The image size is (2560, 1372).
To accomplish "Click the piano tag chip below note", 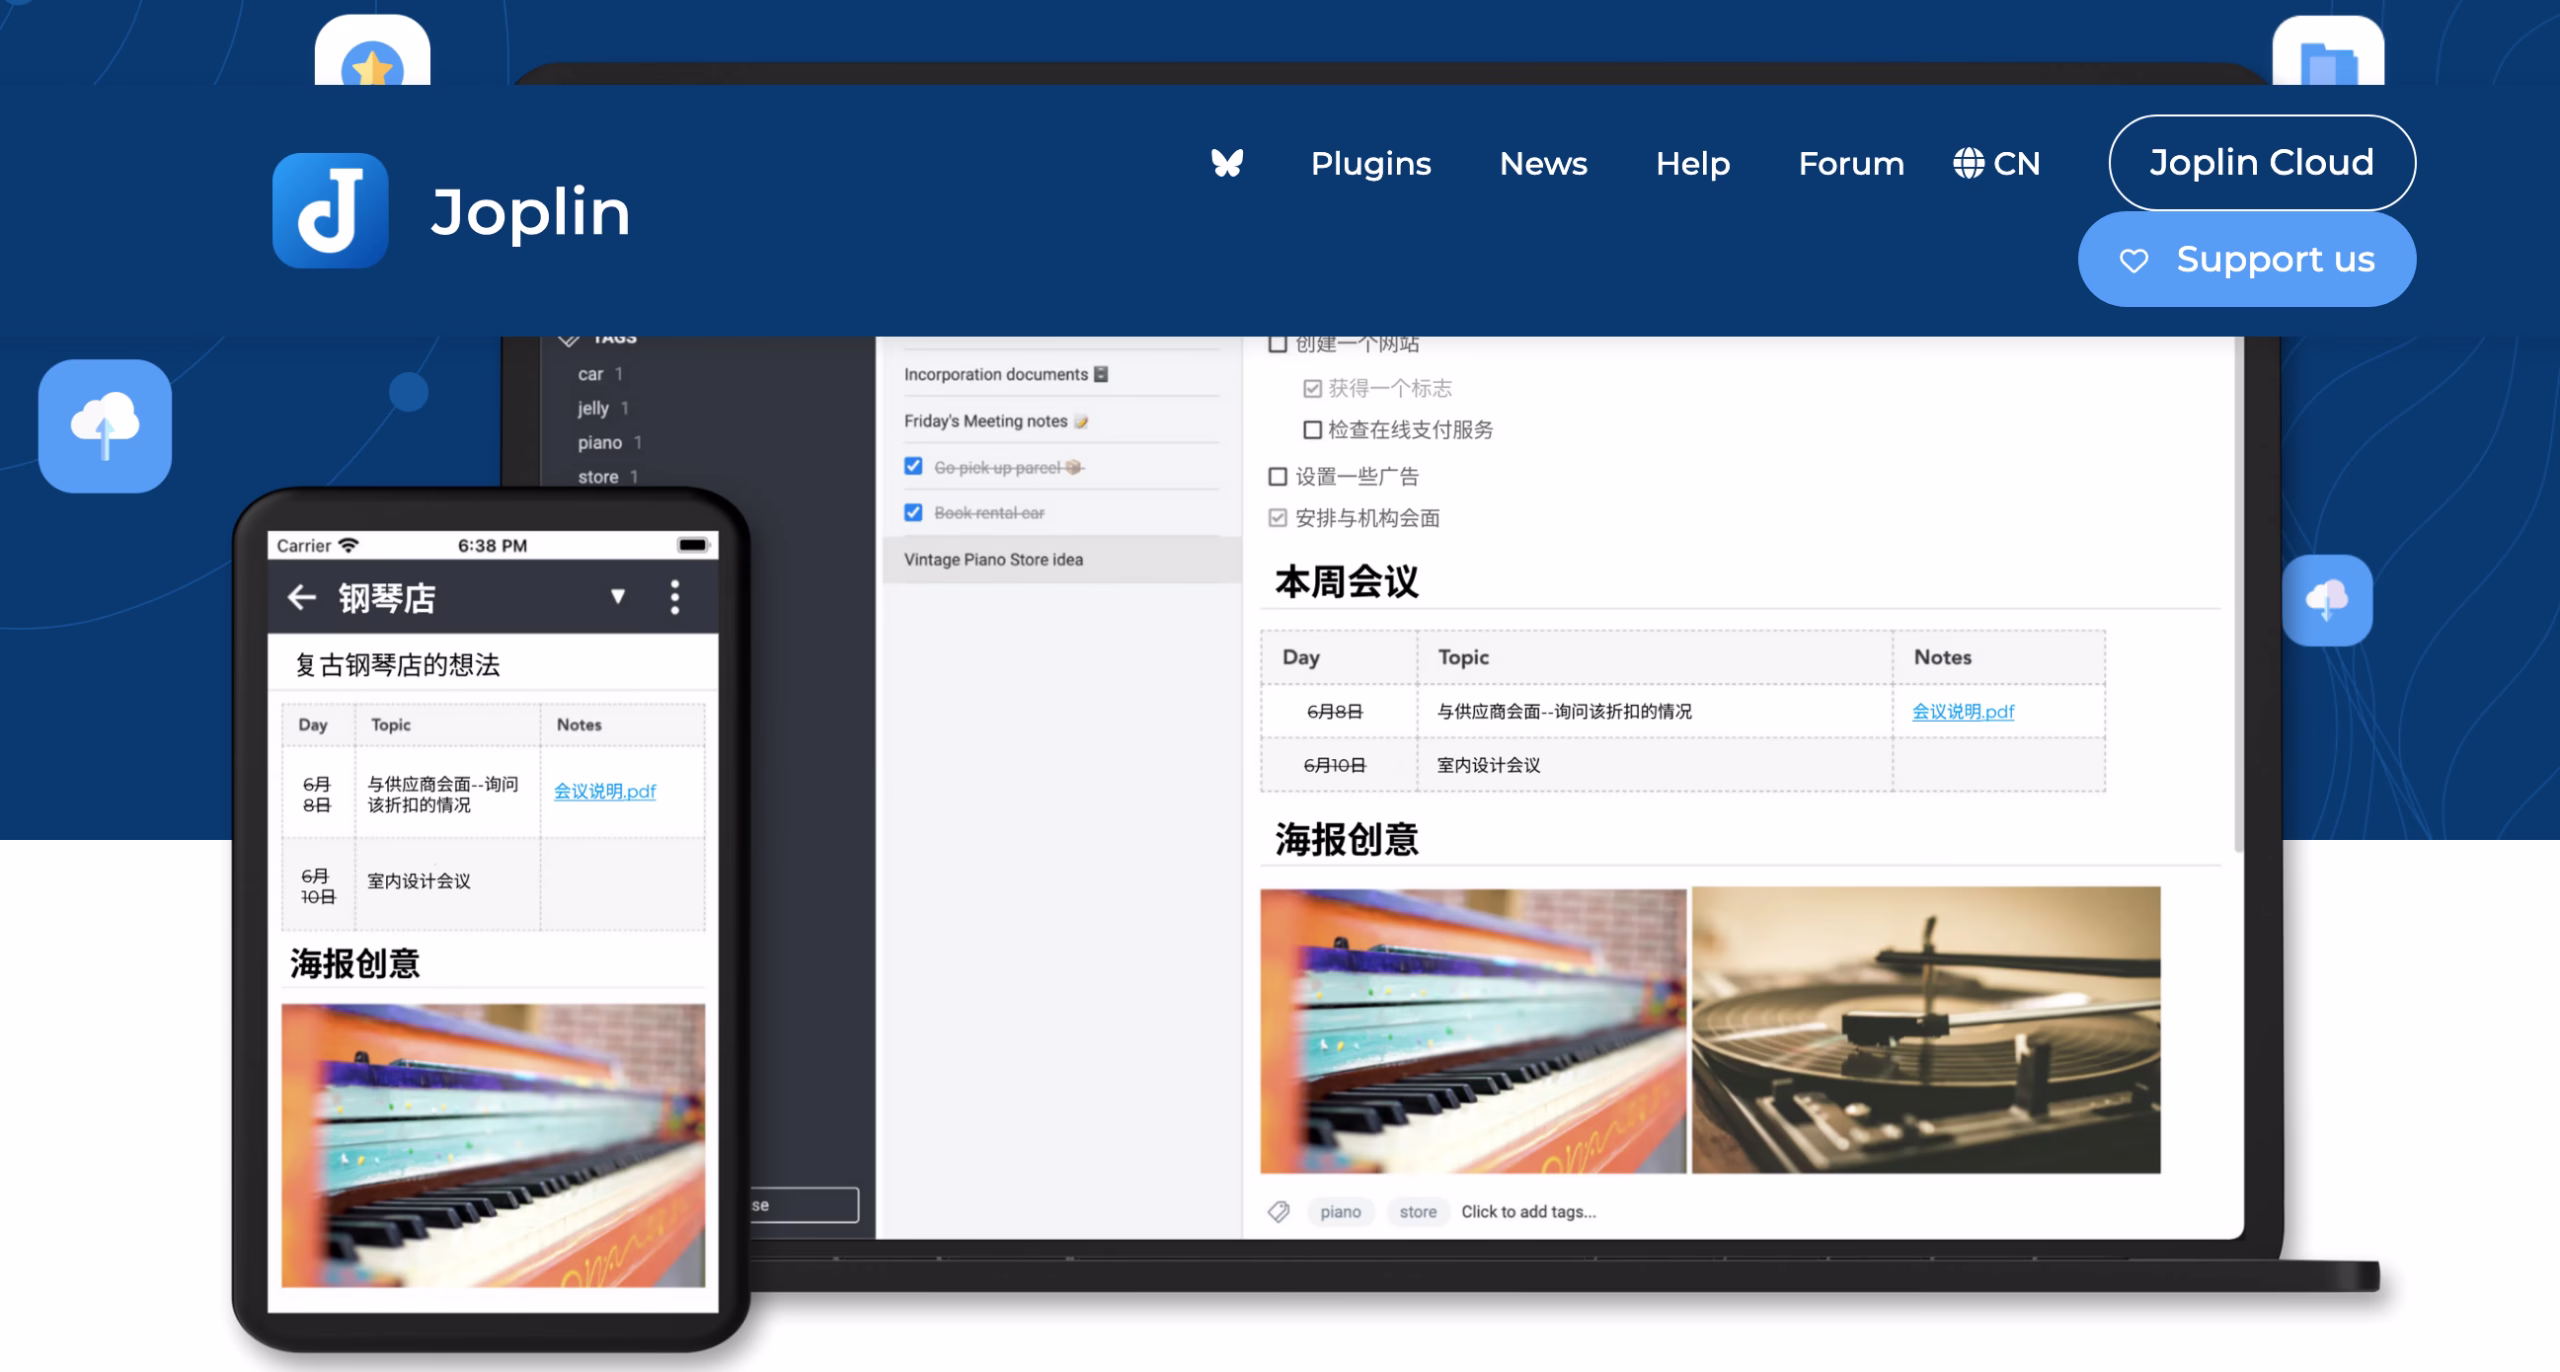I will [1340, 1212].
